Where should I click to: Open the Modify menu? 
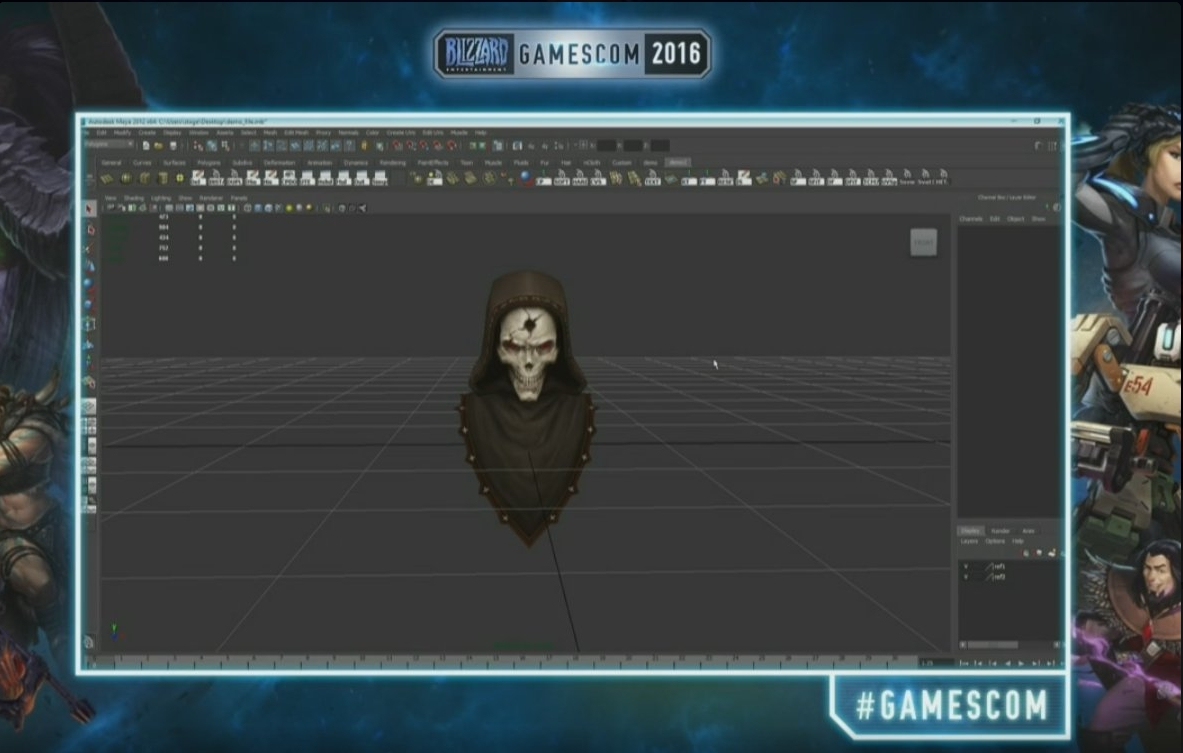(122, 133)
